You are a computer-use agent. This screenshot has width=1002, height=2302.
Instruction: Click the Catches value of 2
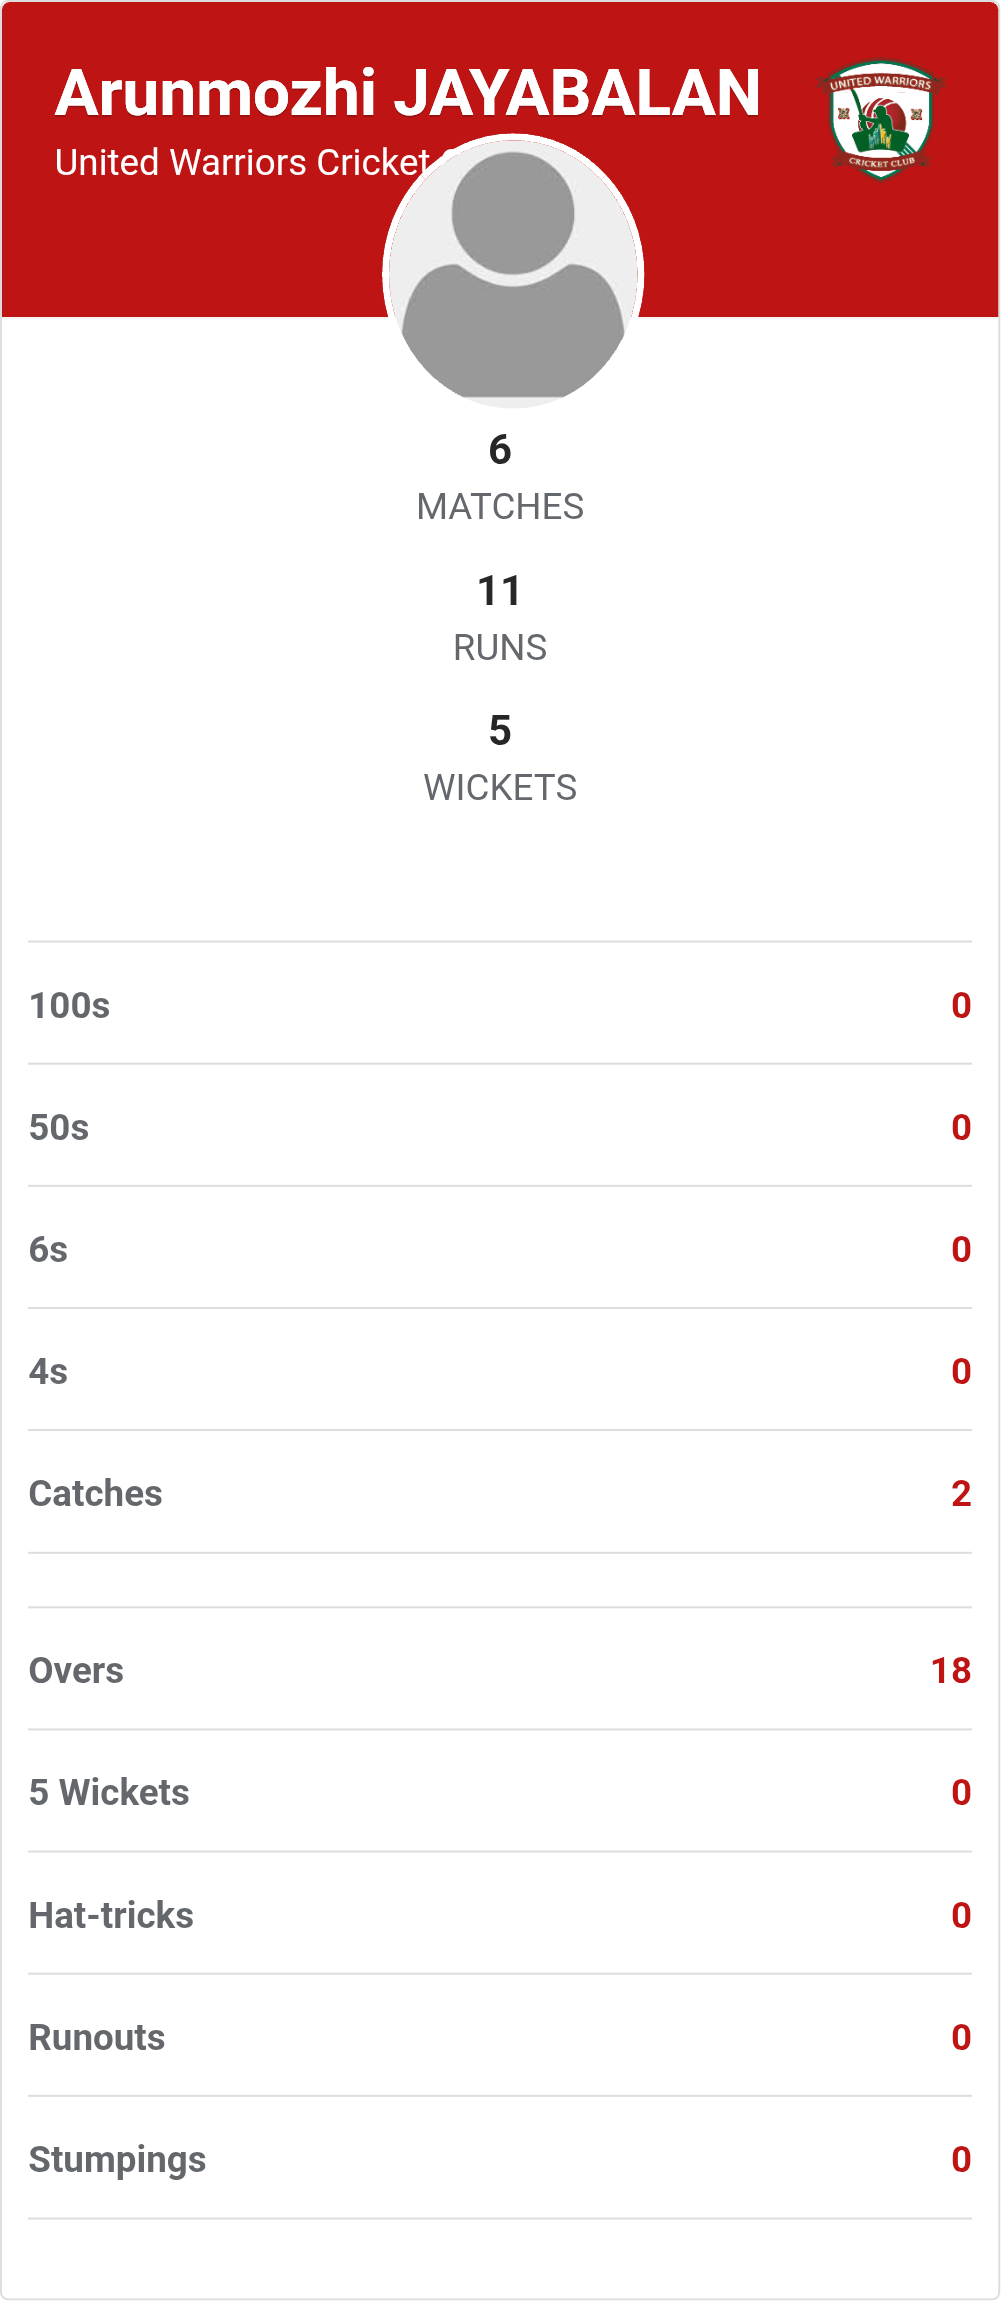click(x=961, y=1493)
